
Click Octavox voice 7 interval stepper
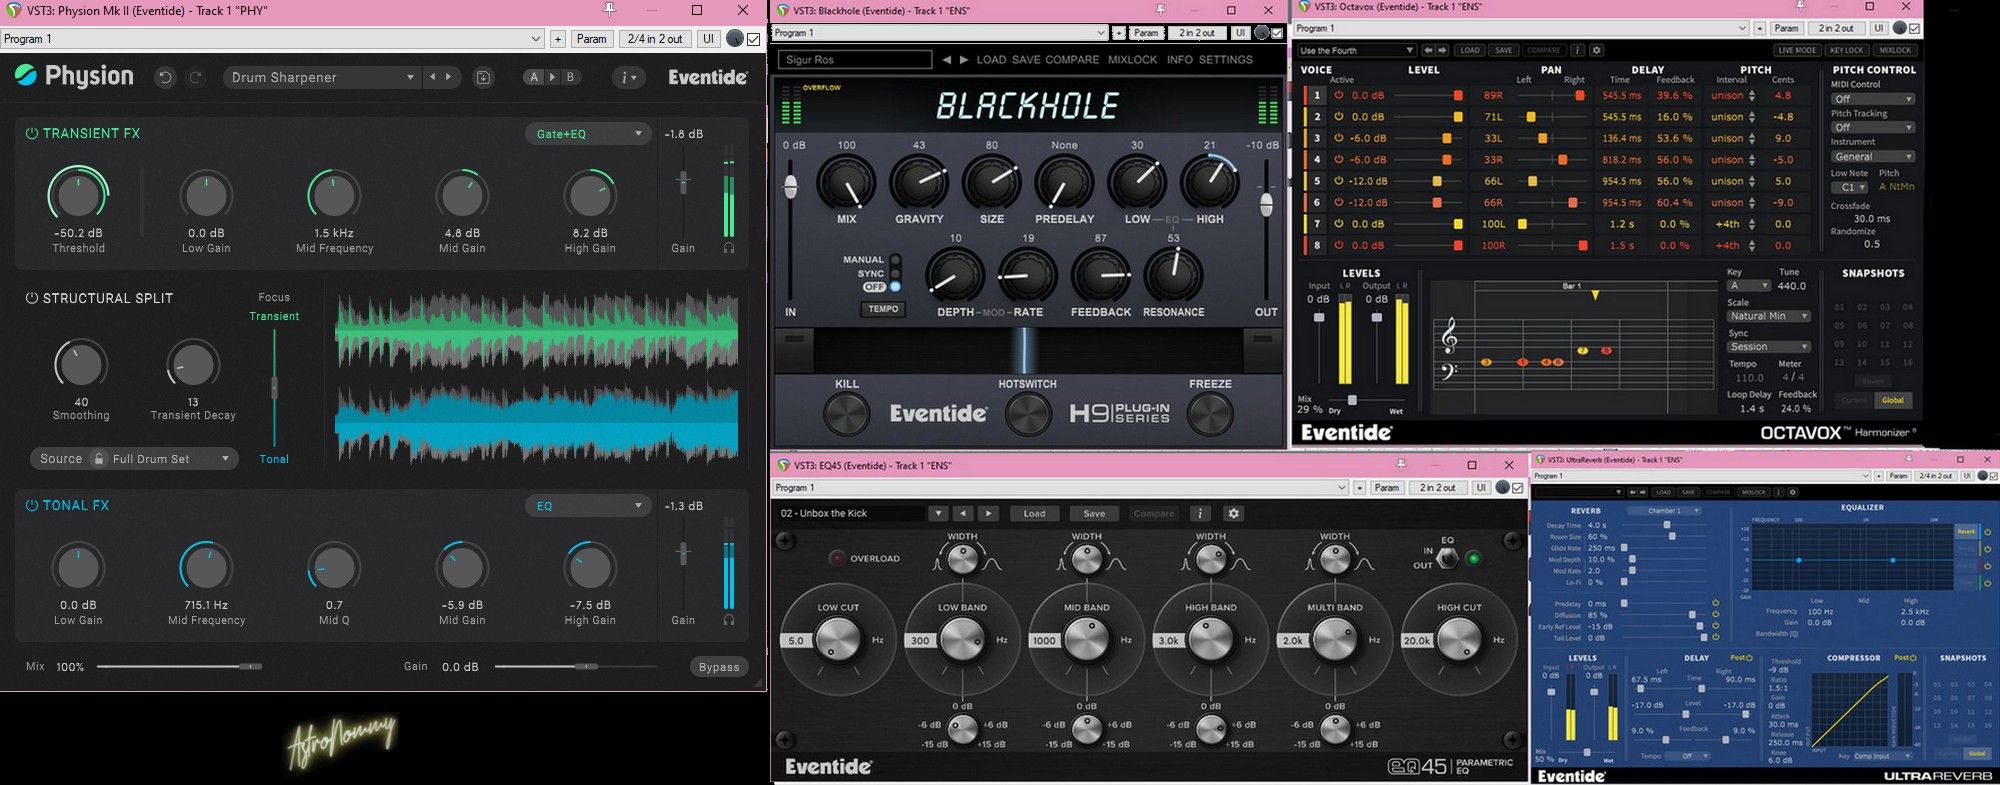[1752, 224]
